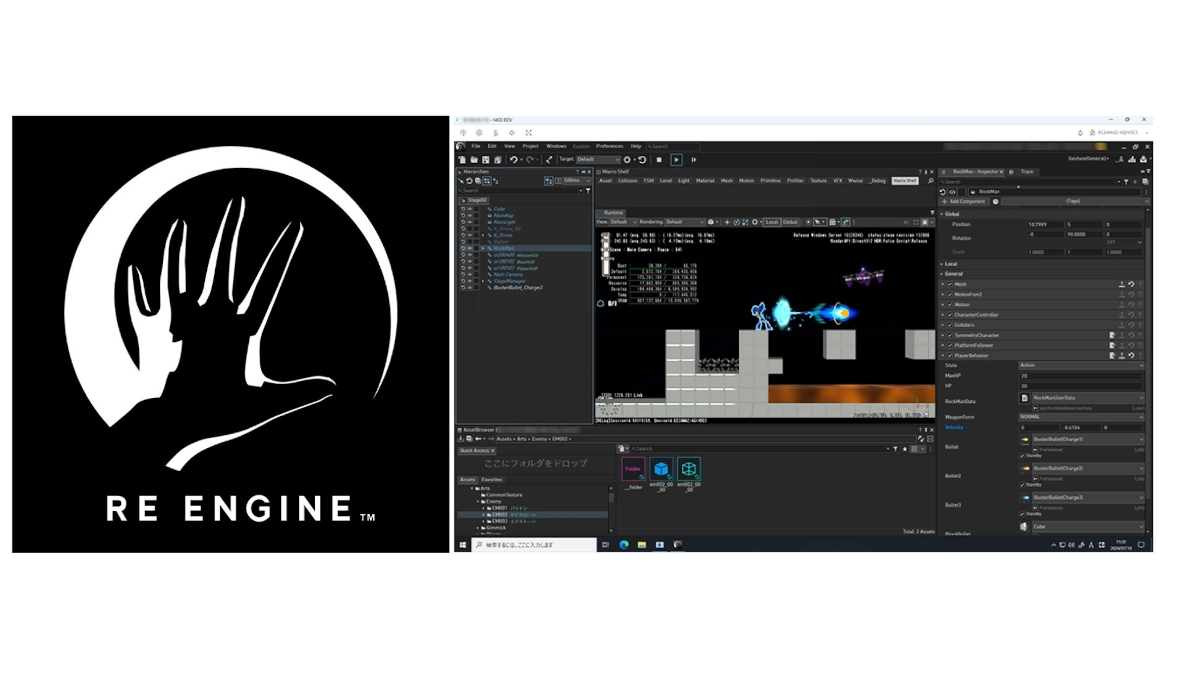Click the Add Component button

tap(964, 201)
